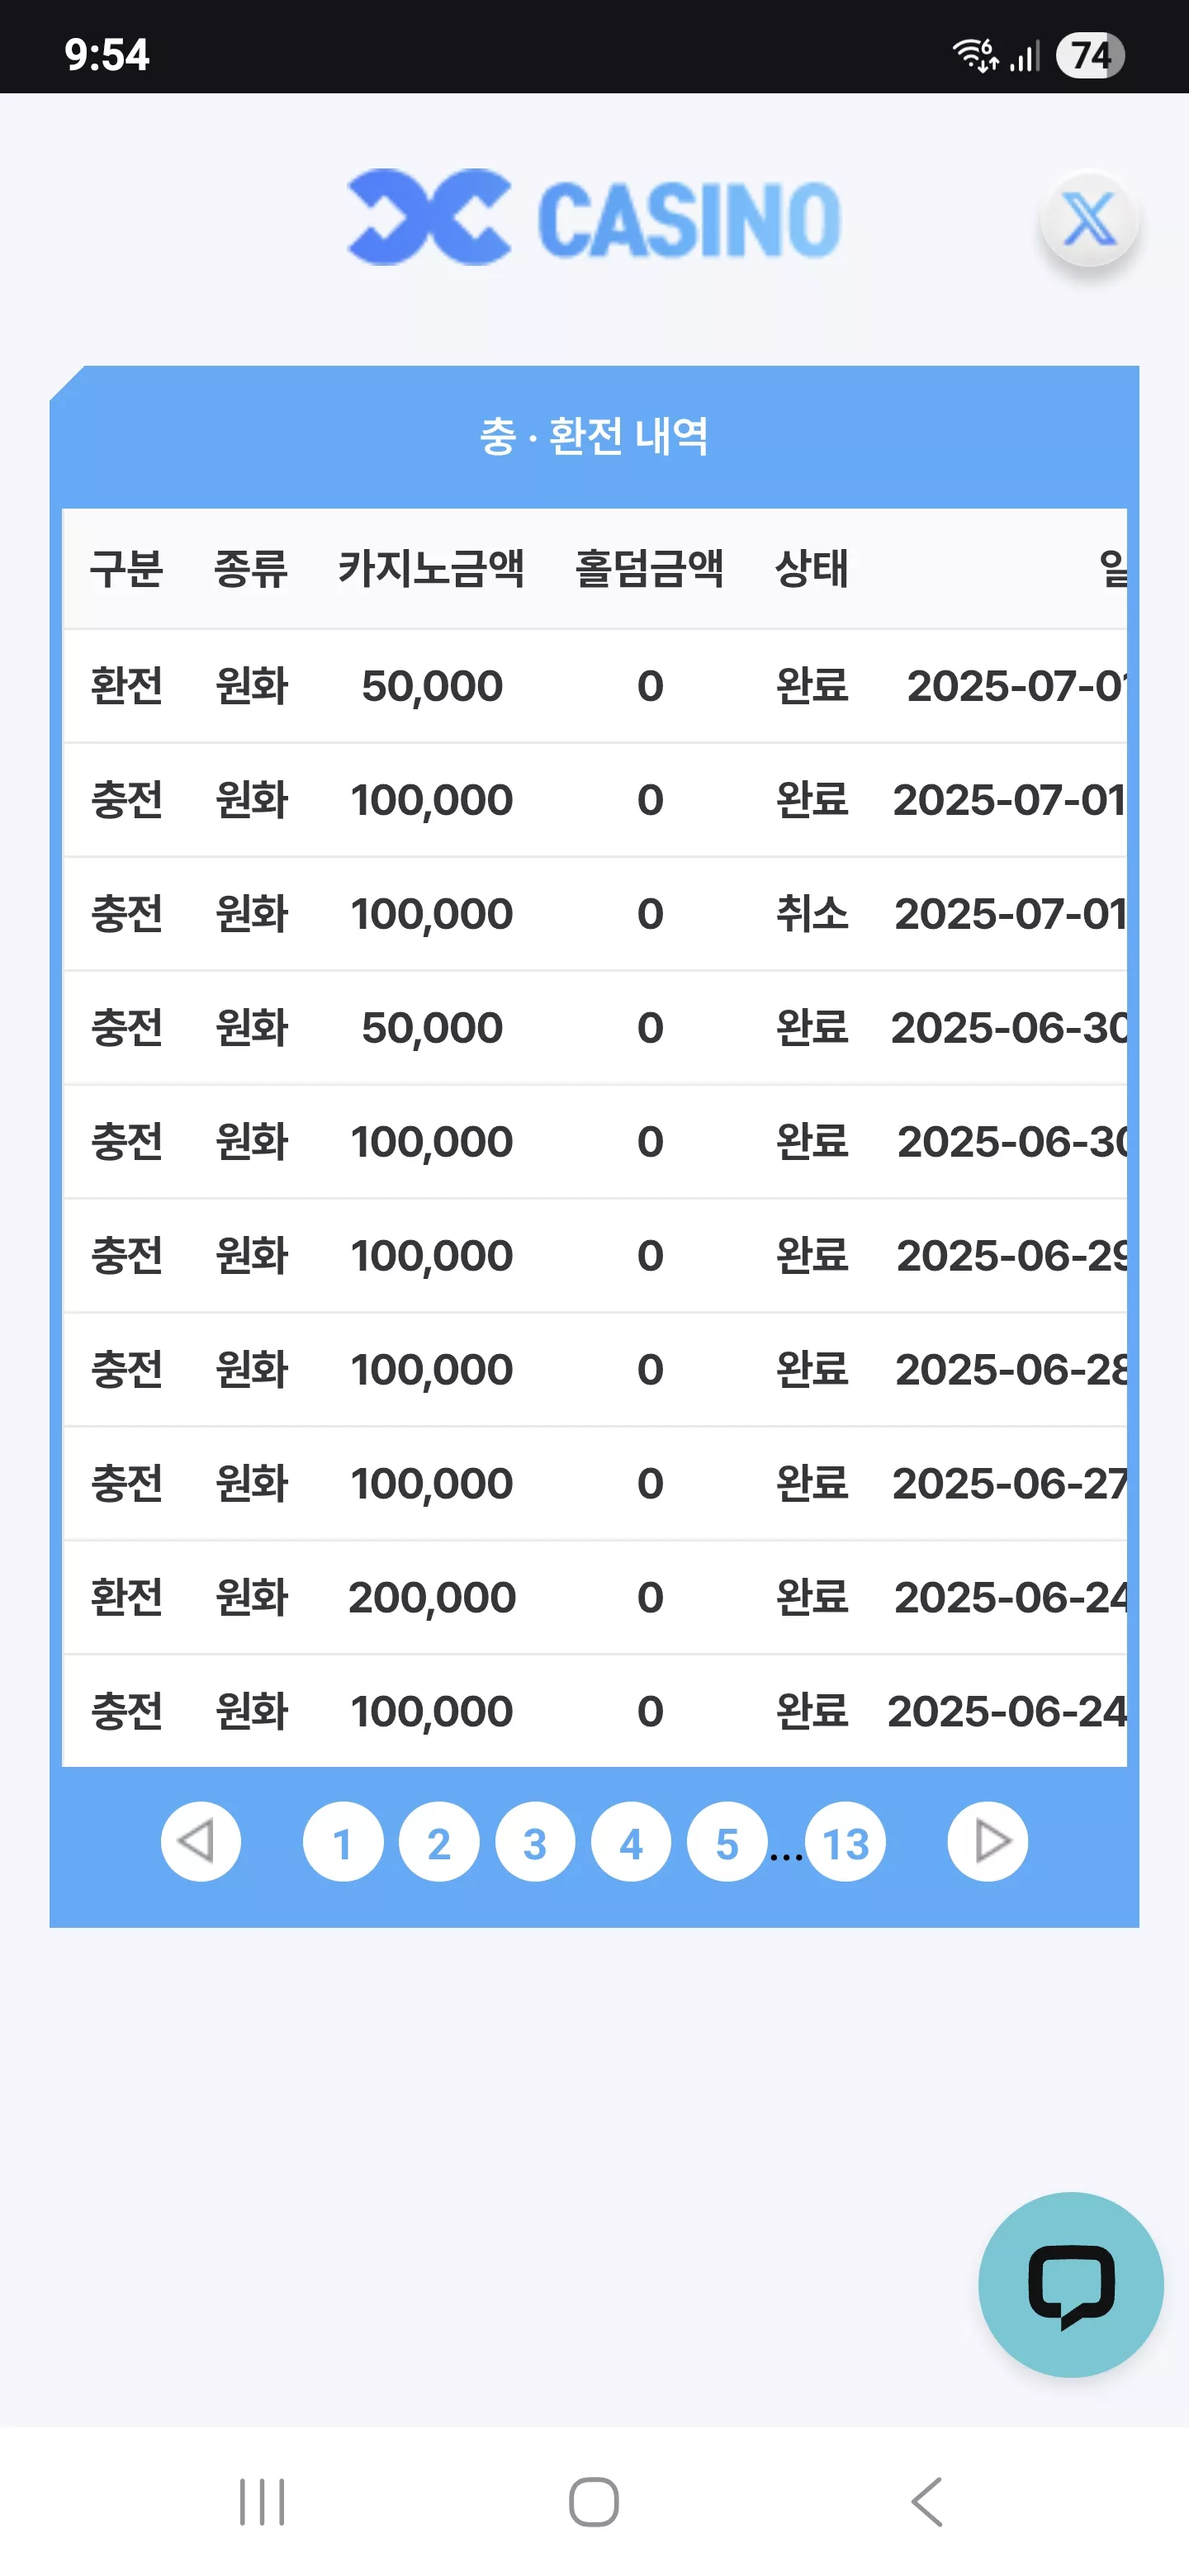The width and height of the screenshot is (1189, 2576).
Task: Select the cancelled 취소 charge row
Action: click(594, 914)
